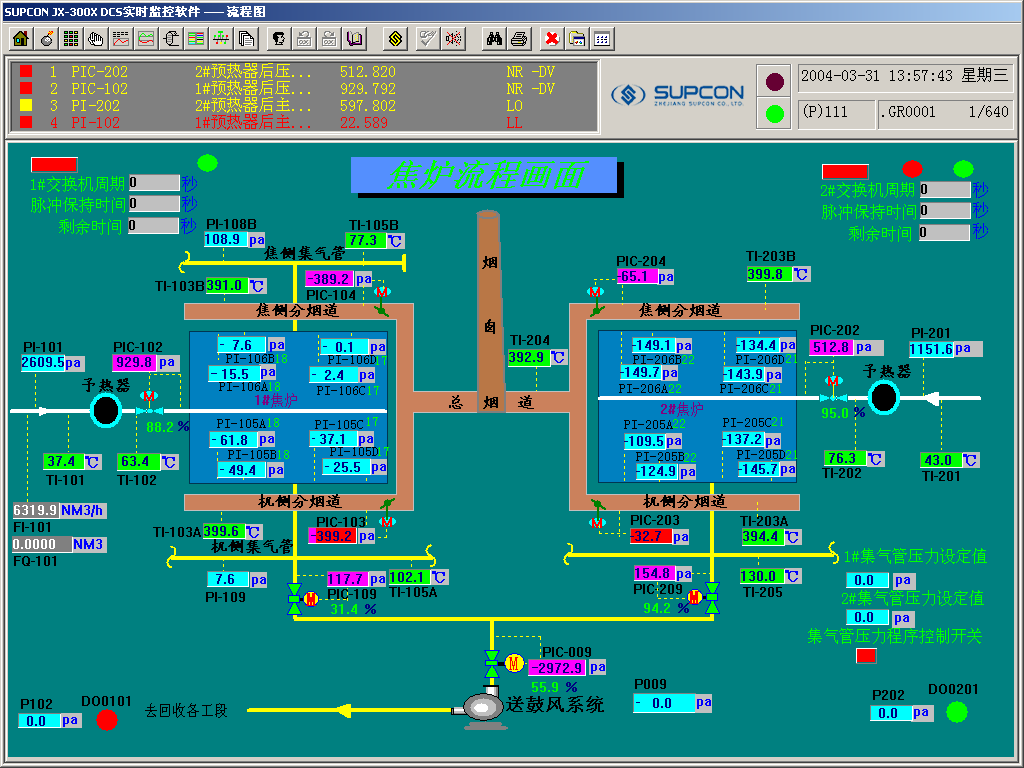Image resolution: width=1024 pixels, height=768 pixels.
Task: Toggle the DO0201 green indicator
Action: point(957,711)
